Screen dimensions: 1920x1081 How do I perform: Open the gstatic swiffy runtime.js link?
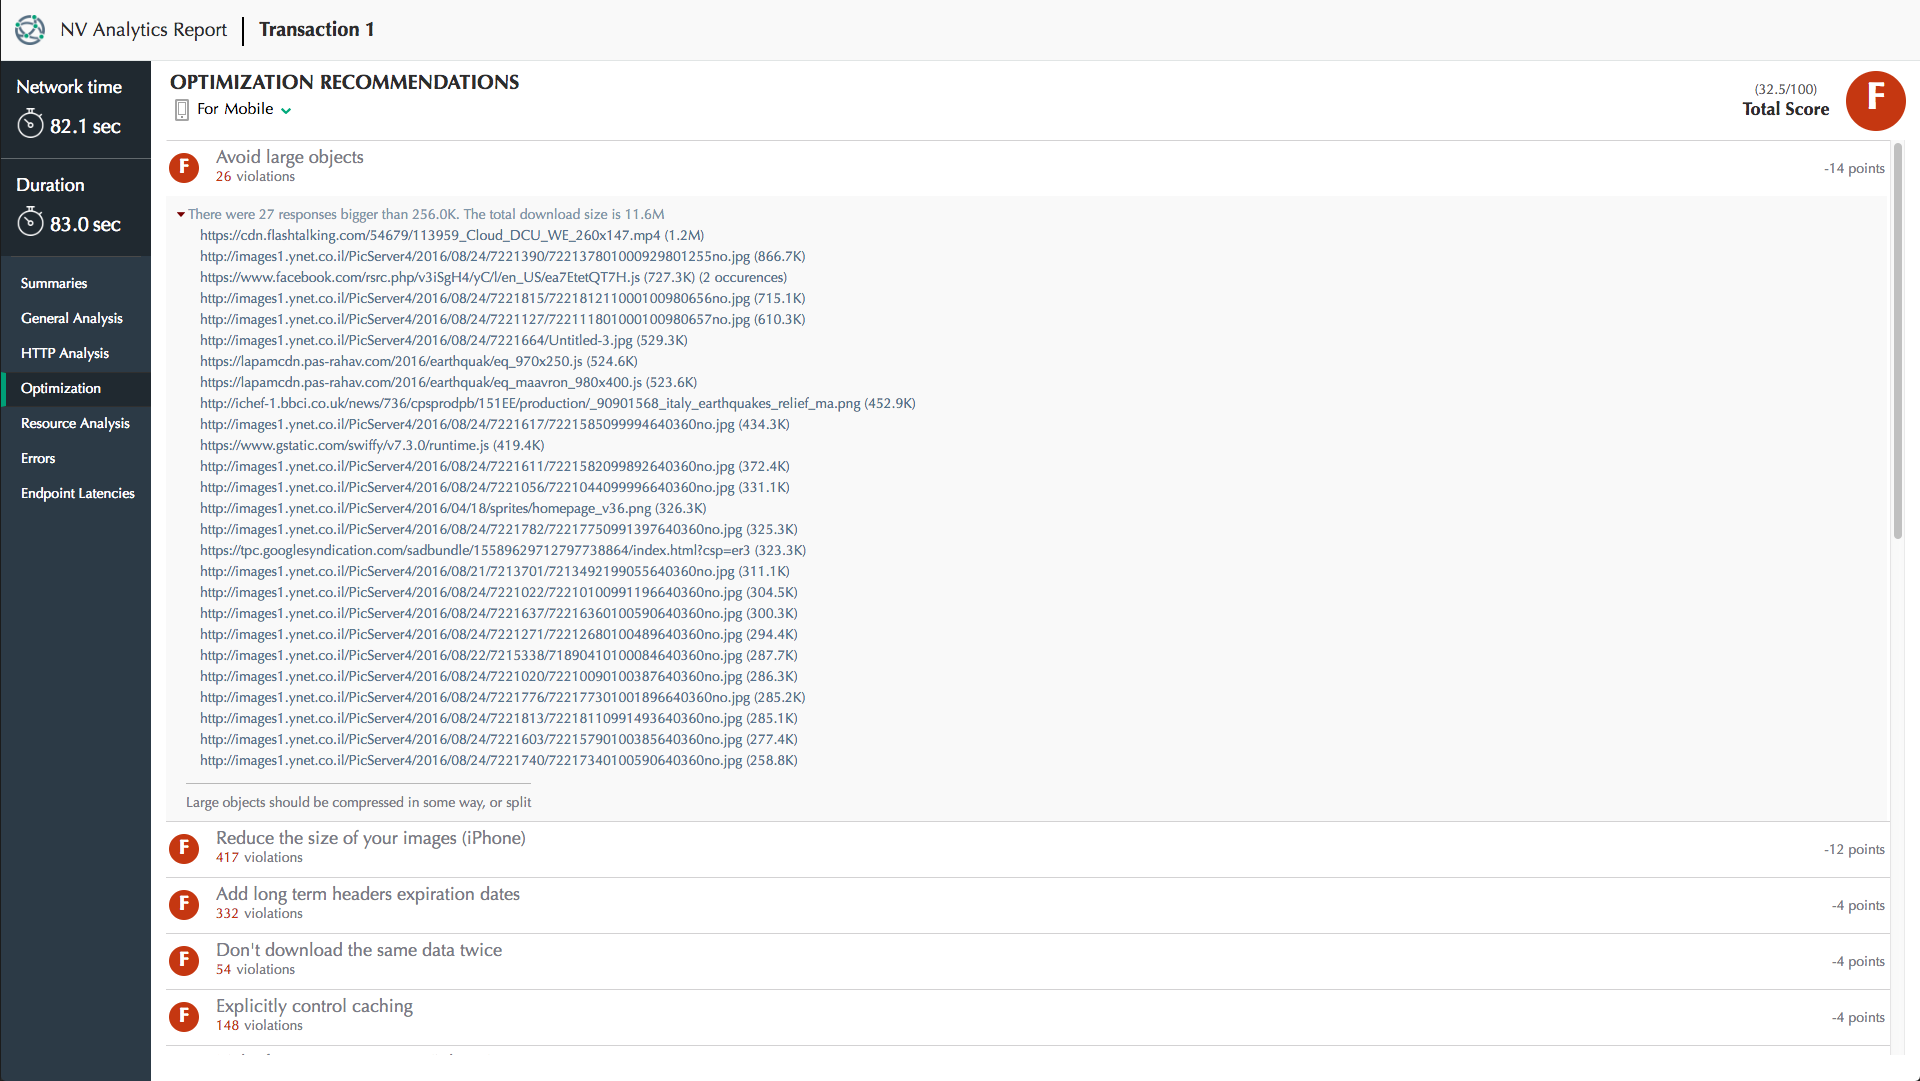(344, 445)
